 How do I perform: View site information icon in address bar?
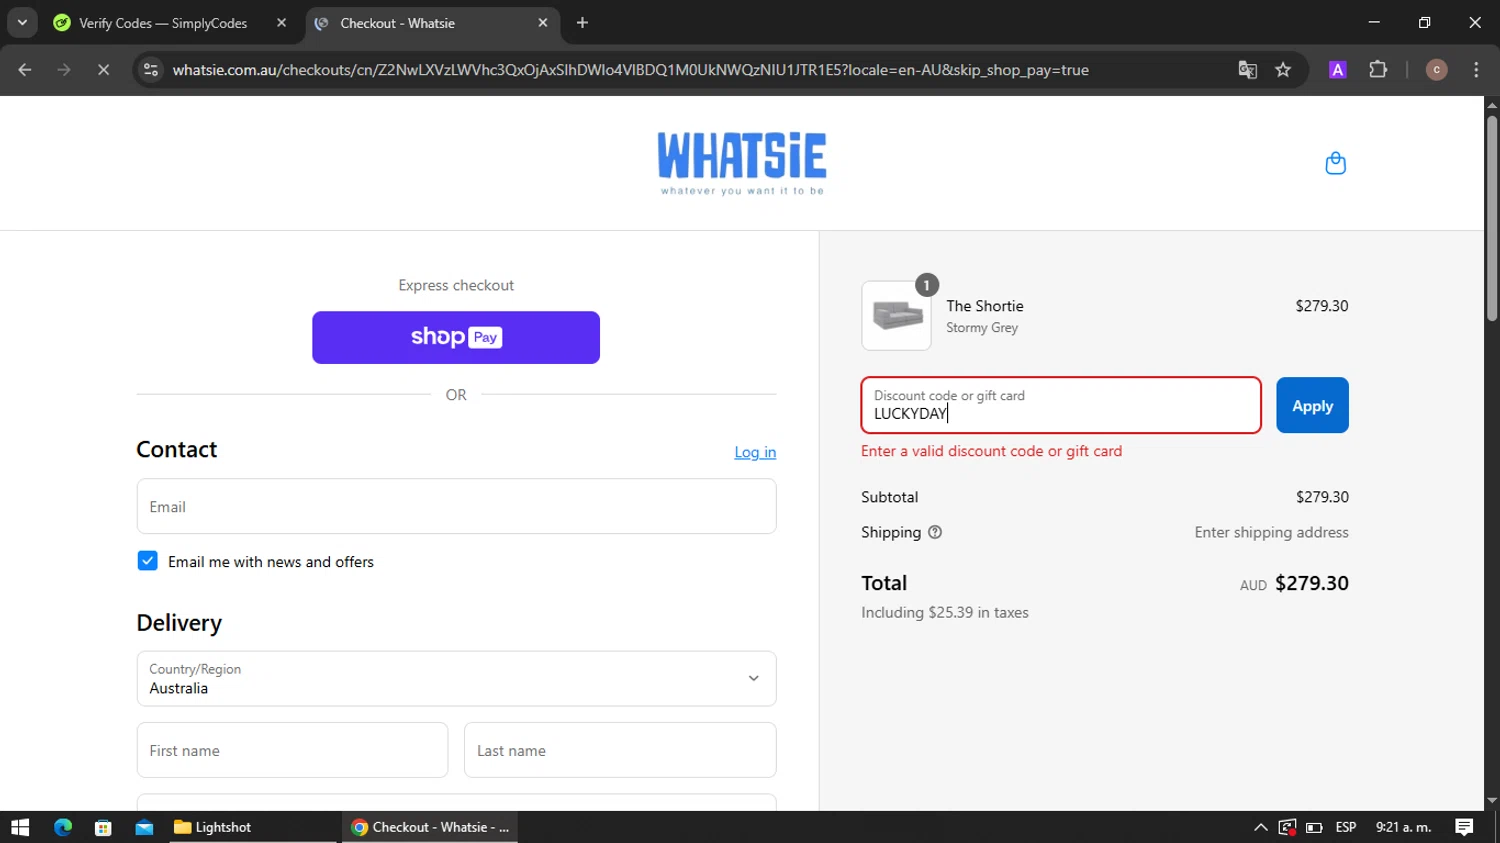tap(151, 70)
